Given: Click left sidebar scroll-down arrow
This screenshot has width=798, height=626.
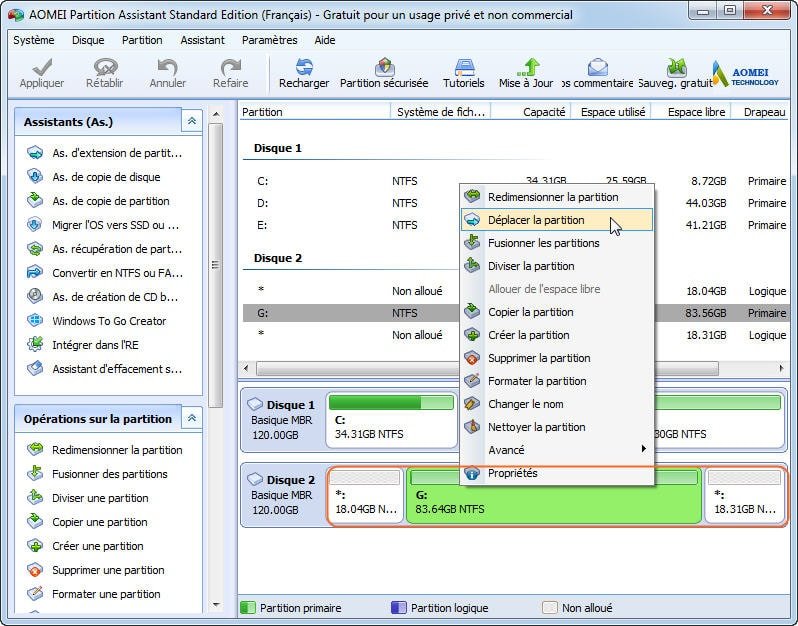Looking at the screenshot, I should coord(216,605).
